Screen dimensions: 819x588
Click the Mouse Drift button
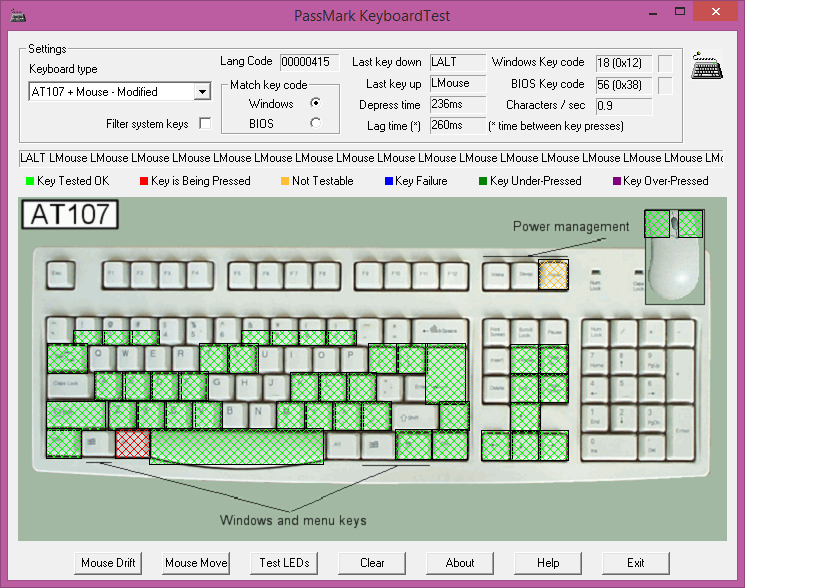108,563
